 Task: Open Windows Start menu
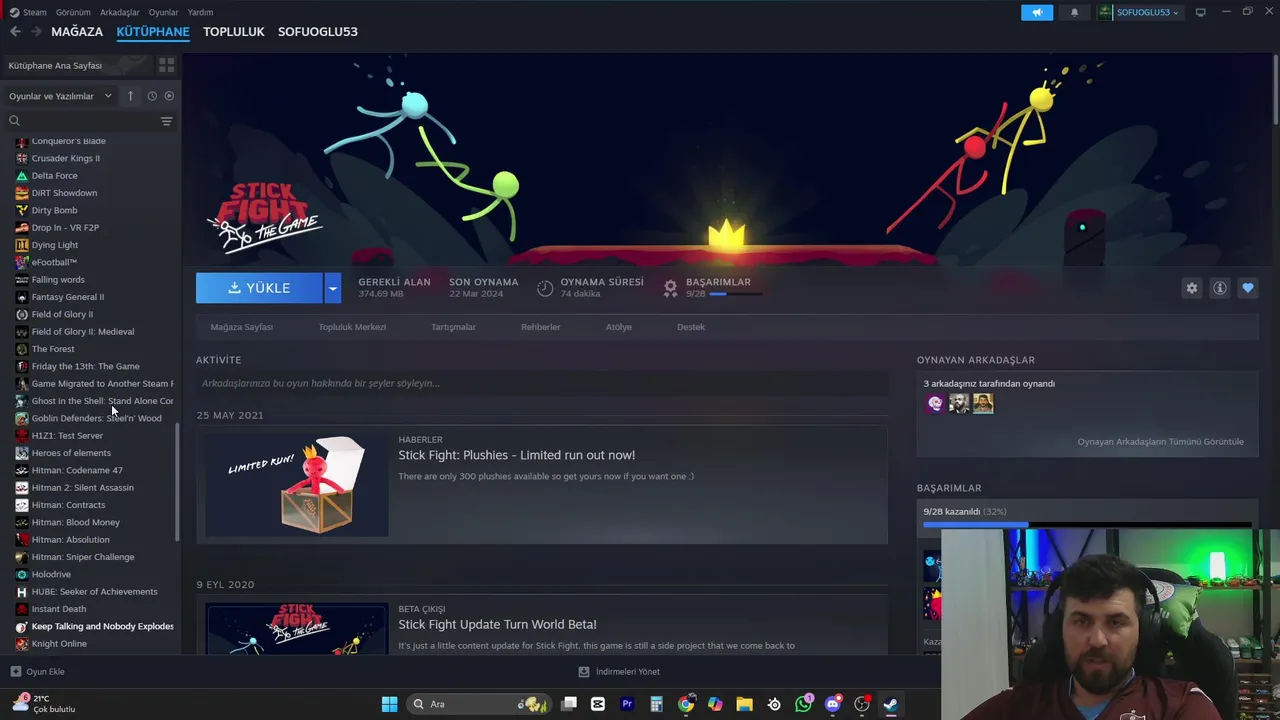(x=389, y=704)
